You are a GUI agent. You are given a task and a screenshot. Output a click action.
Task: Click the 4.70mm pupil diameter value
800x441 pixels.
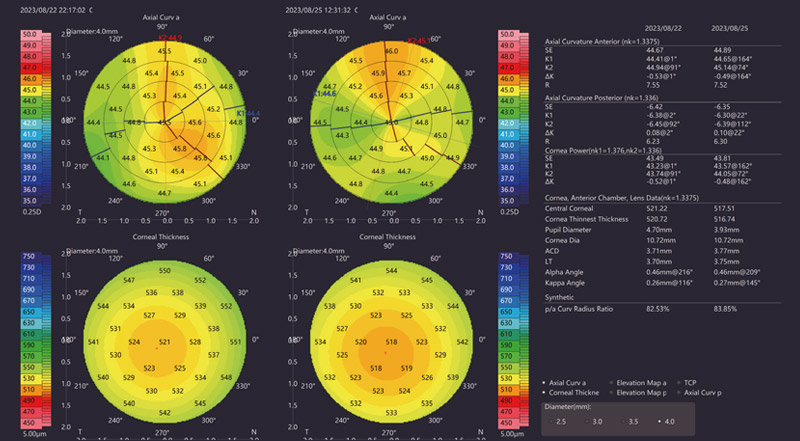tap(658, 230)
